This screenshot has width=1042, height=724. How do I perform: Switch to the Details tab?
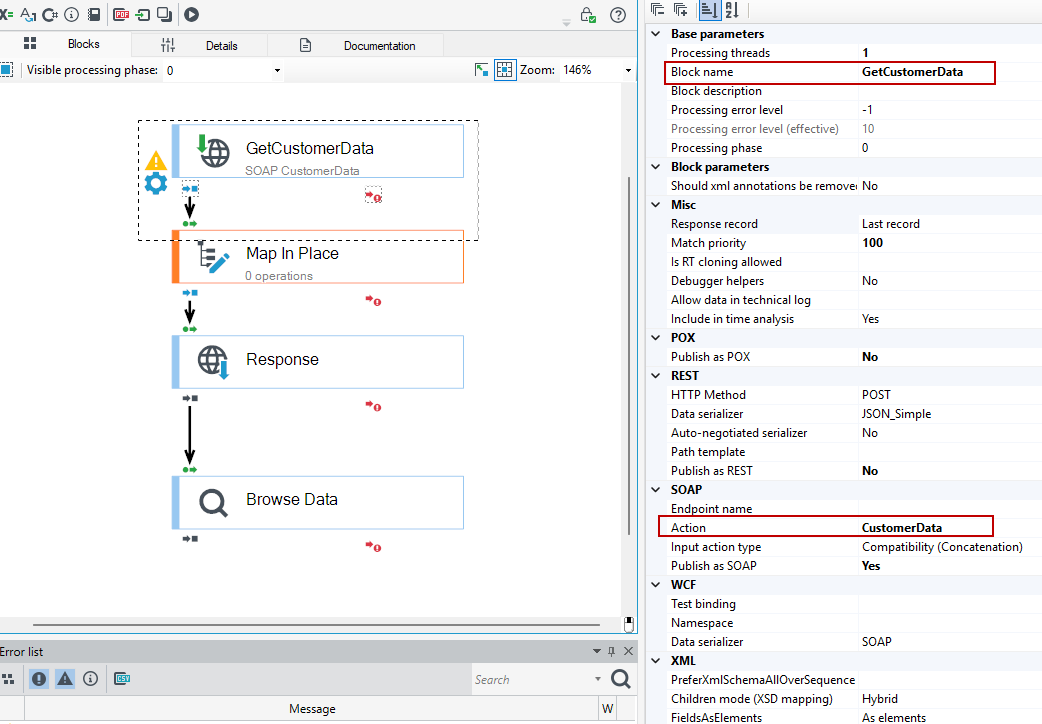pos(199,45)
